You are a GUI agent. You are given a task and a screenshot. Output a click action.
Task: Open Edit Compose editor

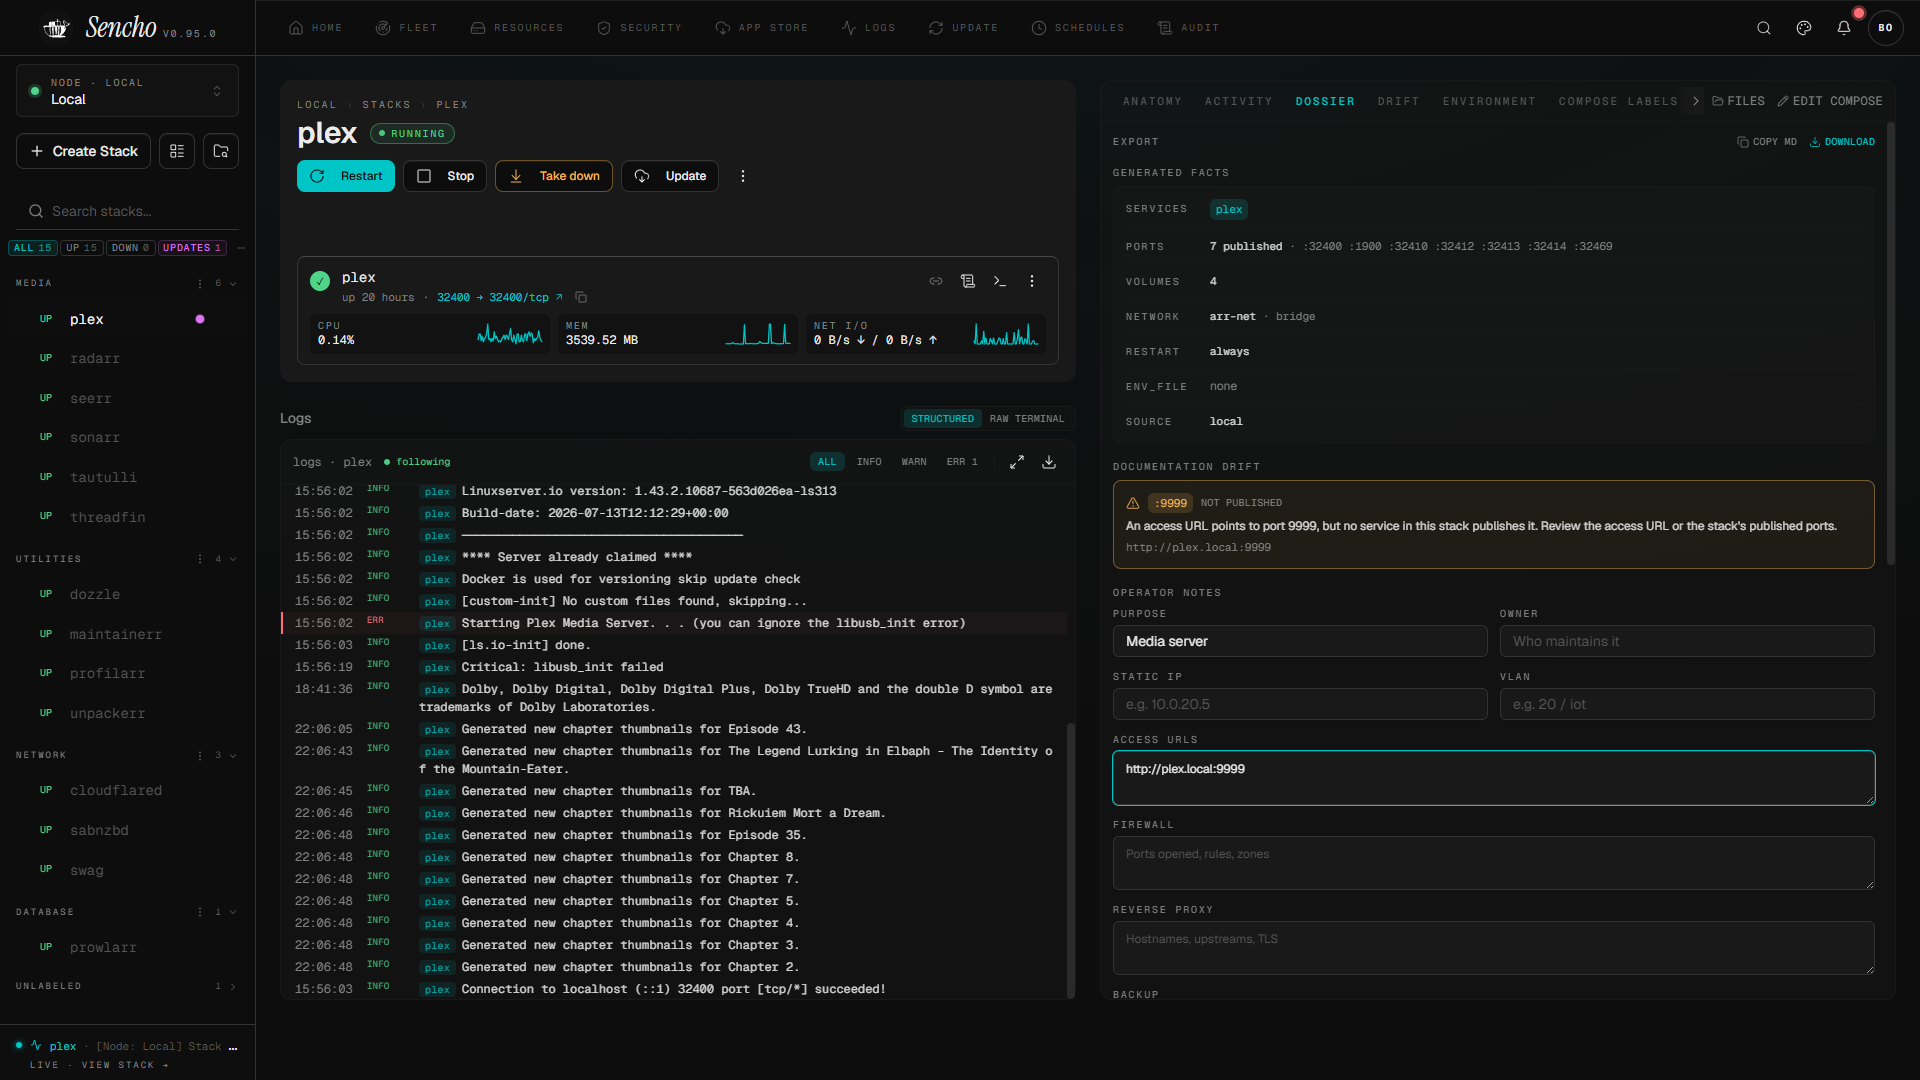point(1829,101)
